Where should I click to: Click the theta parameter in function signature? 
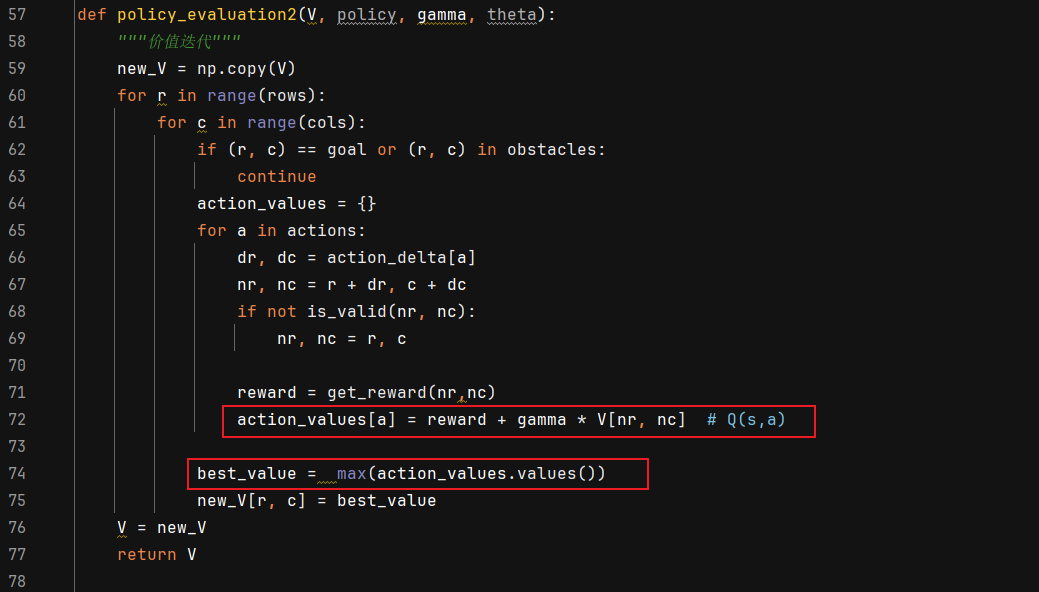[x=512, y=15]
